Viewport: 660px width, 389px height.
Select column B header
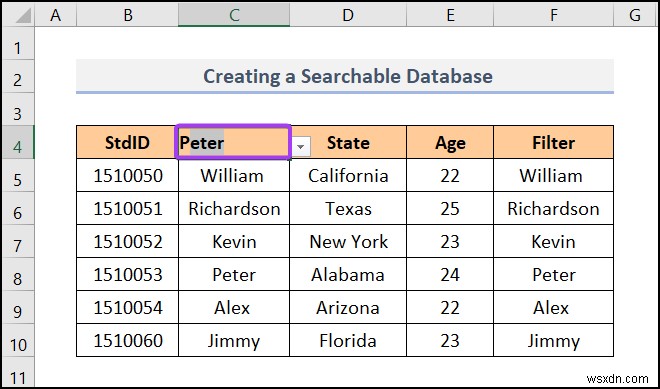127,16
